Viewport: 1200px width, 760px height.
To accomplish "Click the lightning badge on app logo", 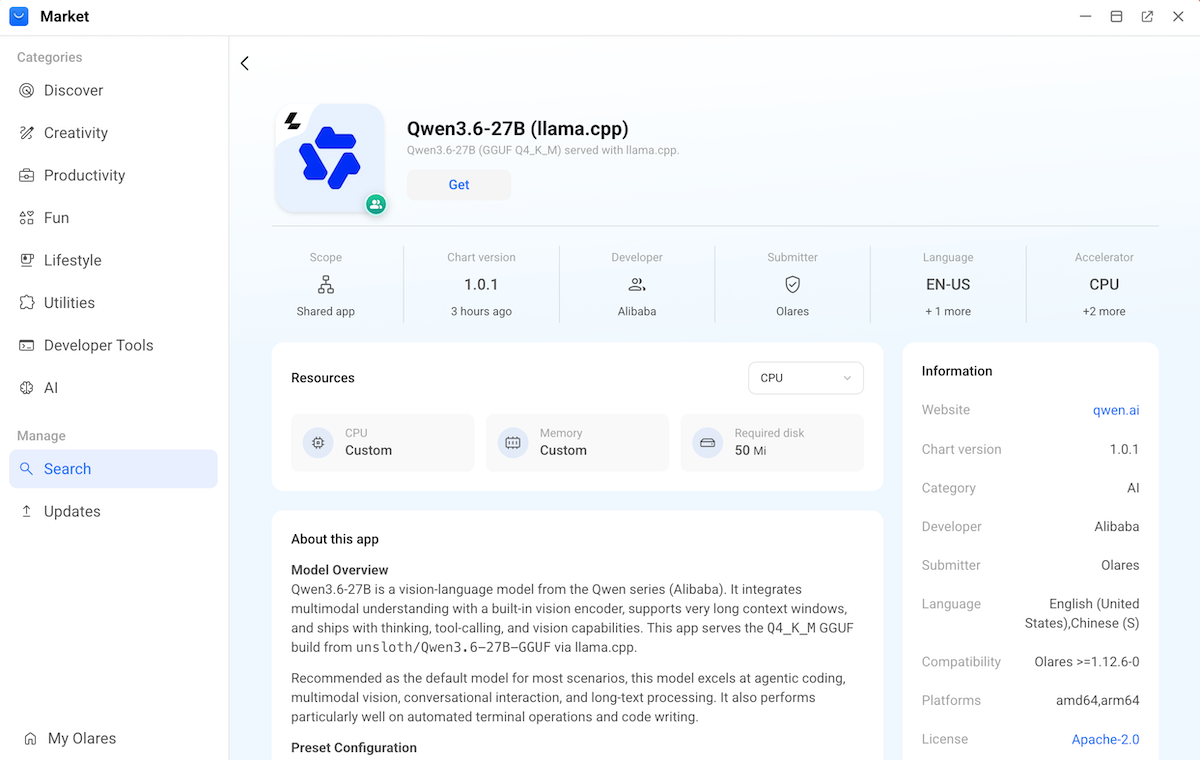I will [292, 121].
